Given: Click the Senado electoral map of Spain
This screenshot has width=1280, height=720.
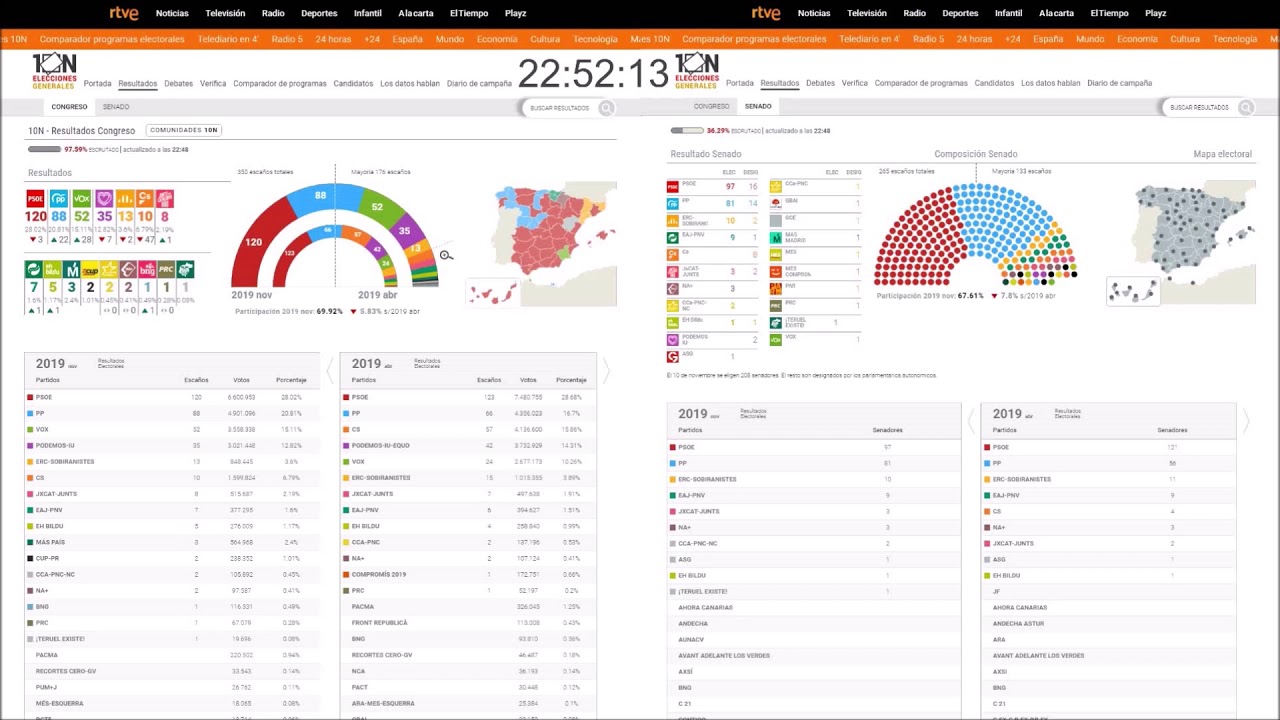Looking at the screenshot, I should 1182,243.
